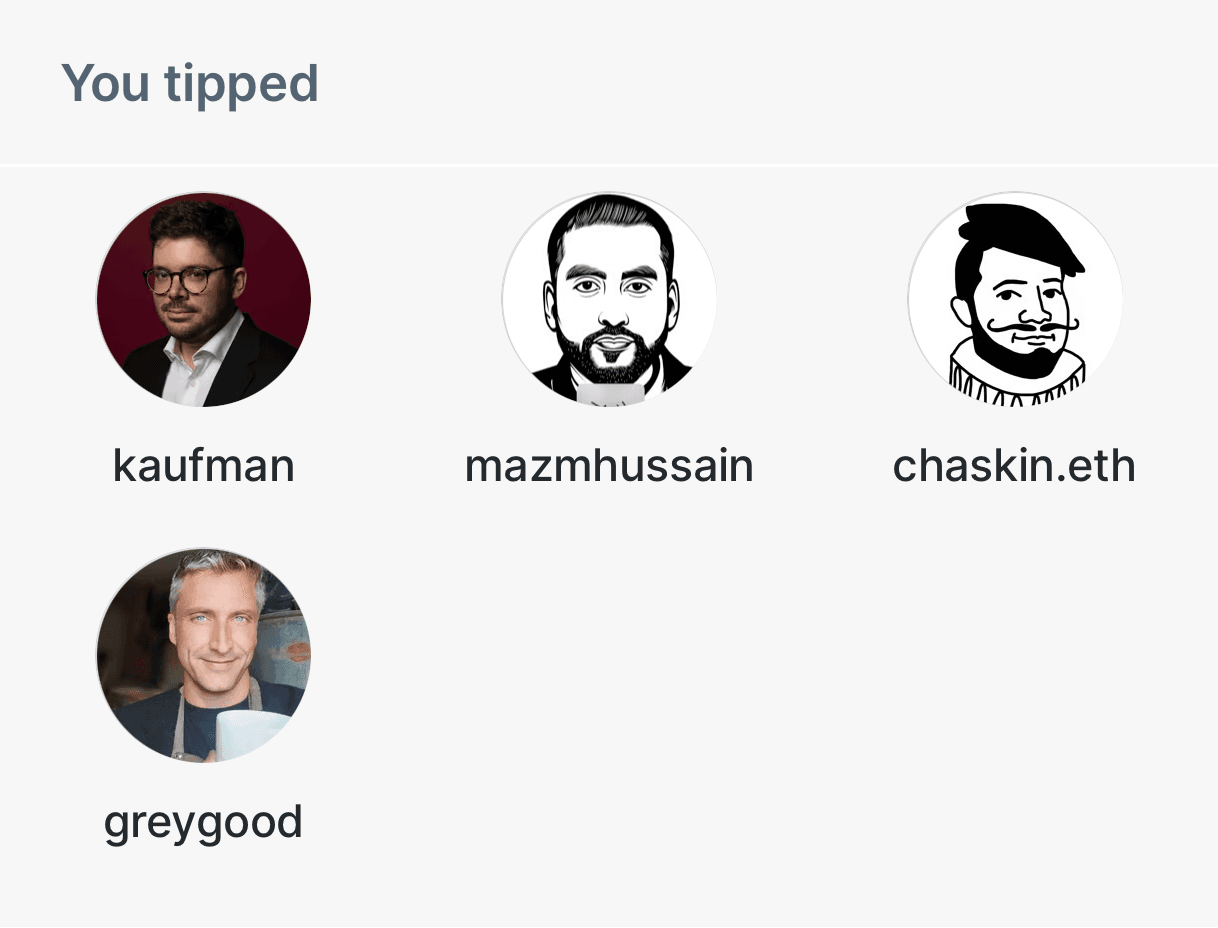Select the greygood username link
The height and width of the screenshot is (928, 1218).
click(x=204, y=822)
